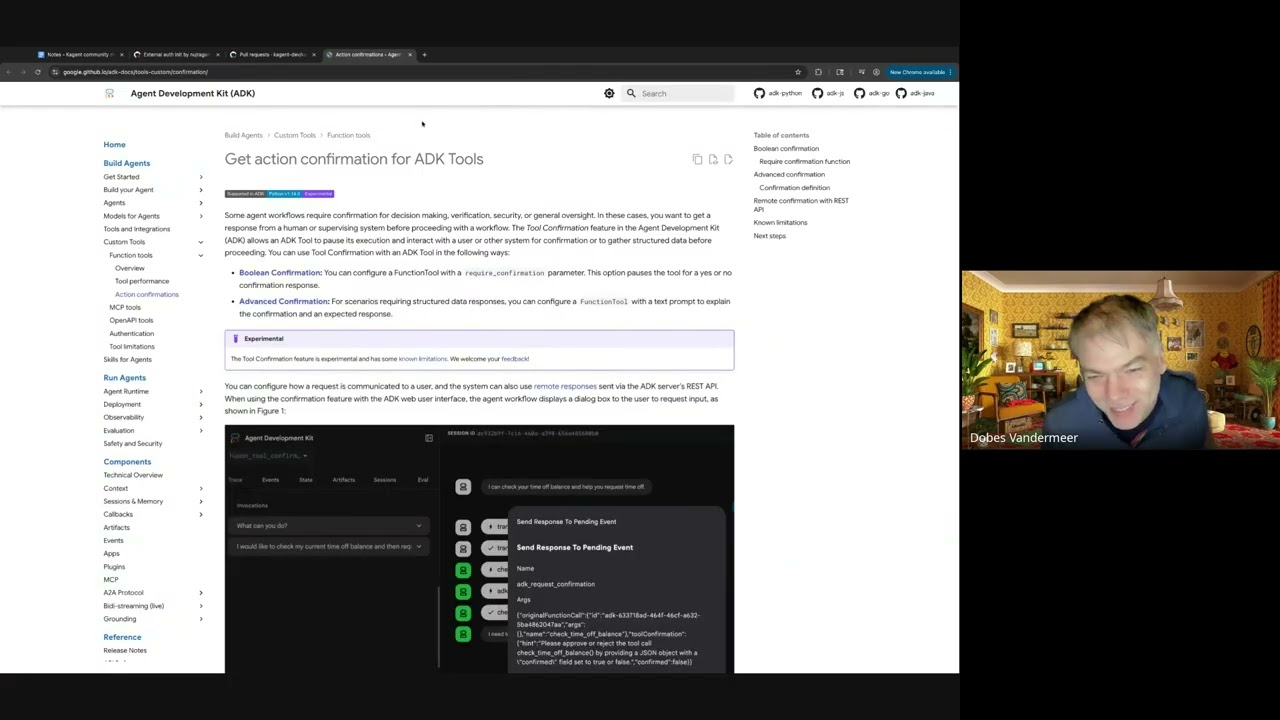1280x720 pixels.
Task: Click the Search input field
Action: [x=679, y=93]
